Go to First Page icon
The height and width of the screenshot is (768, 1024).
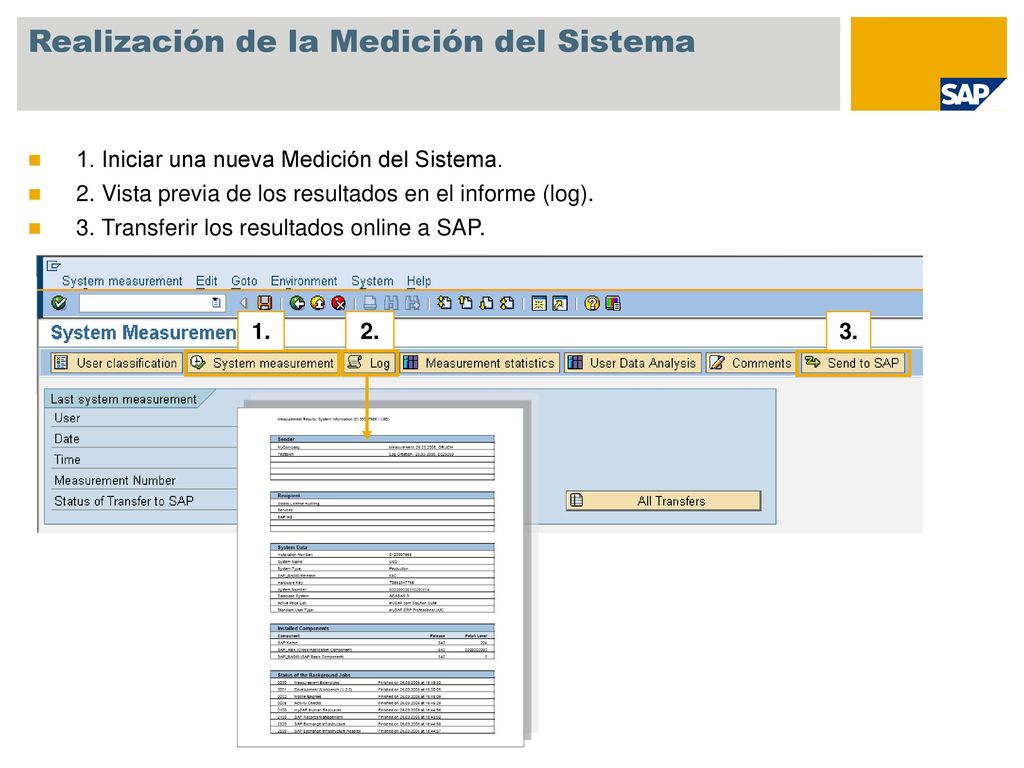(x=445, y=303)
